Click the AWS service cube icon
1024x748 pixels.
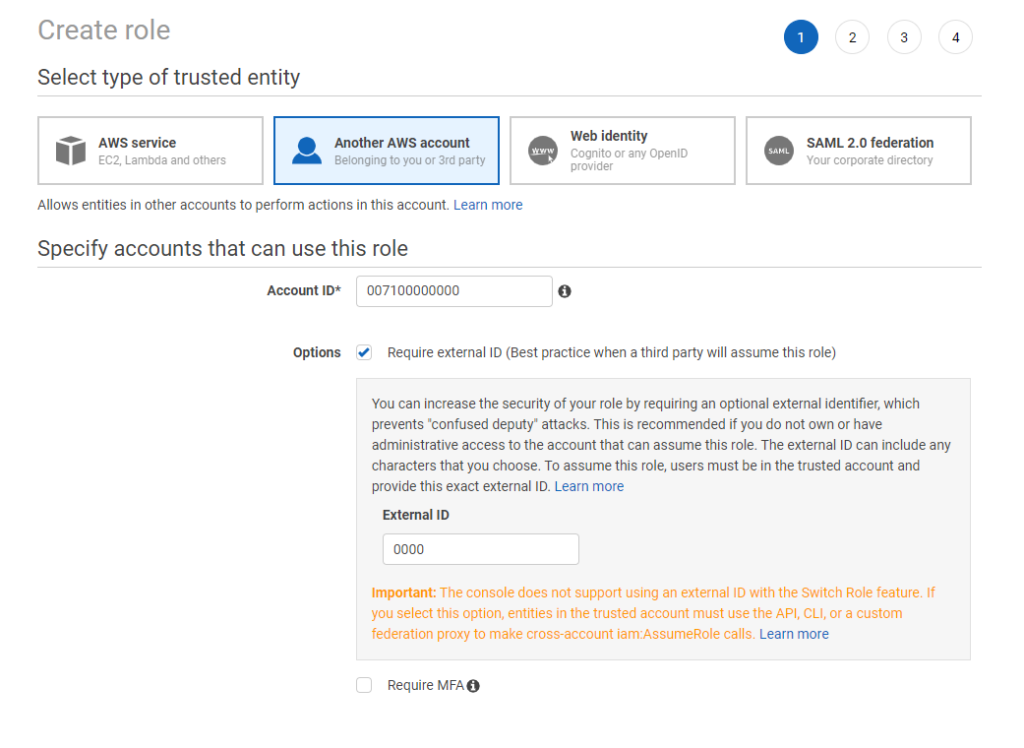70,151
